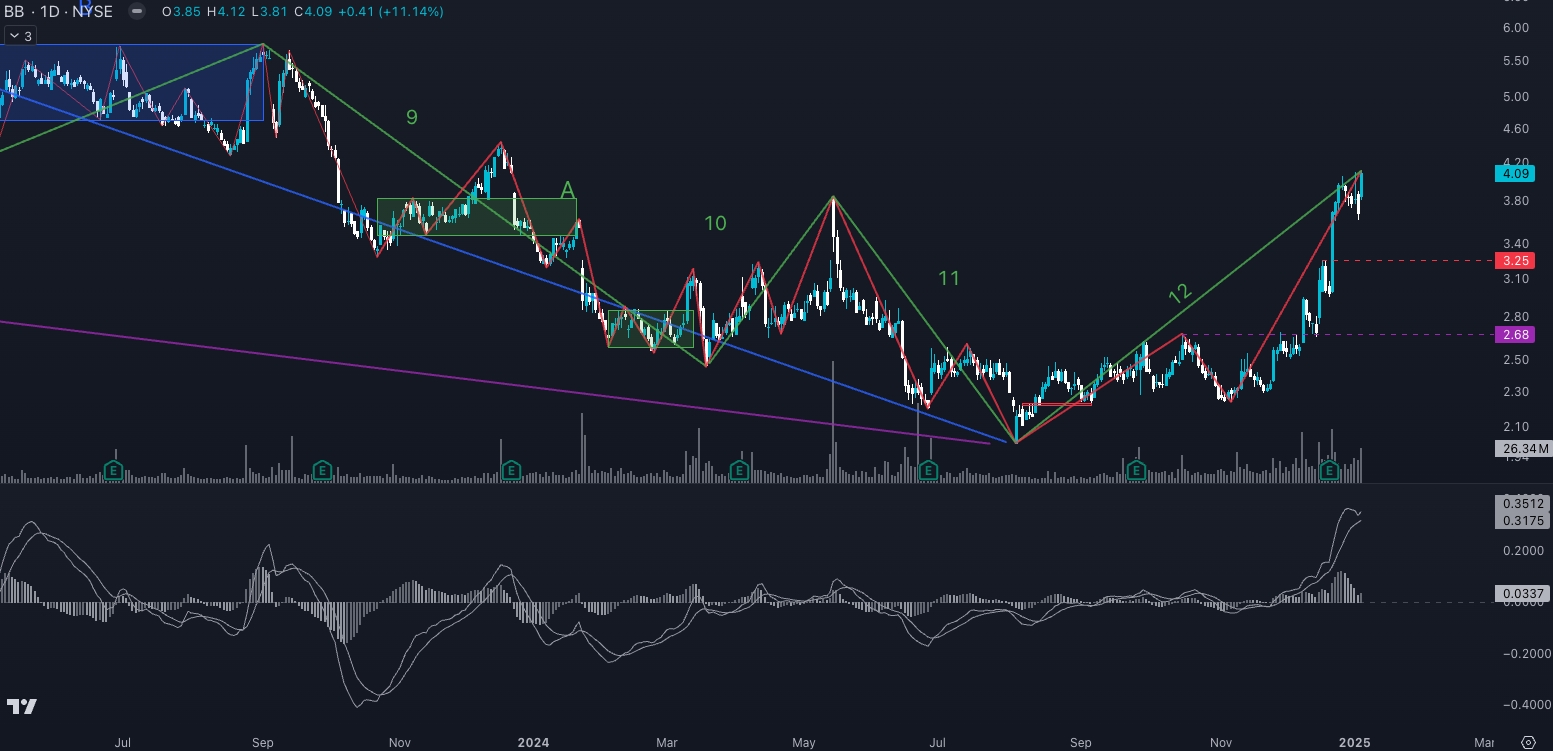
Task: Click earnings E marker between Mar and May
Action: pyautogui.click(x=739, y=470)
